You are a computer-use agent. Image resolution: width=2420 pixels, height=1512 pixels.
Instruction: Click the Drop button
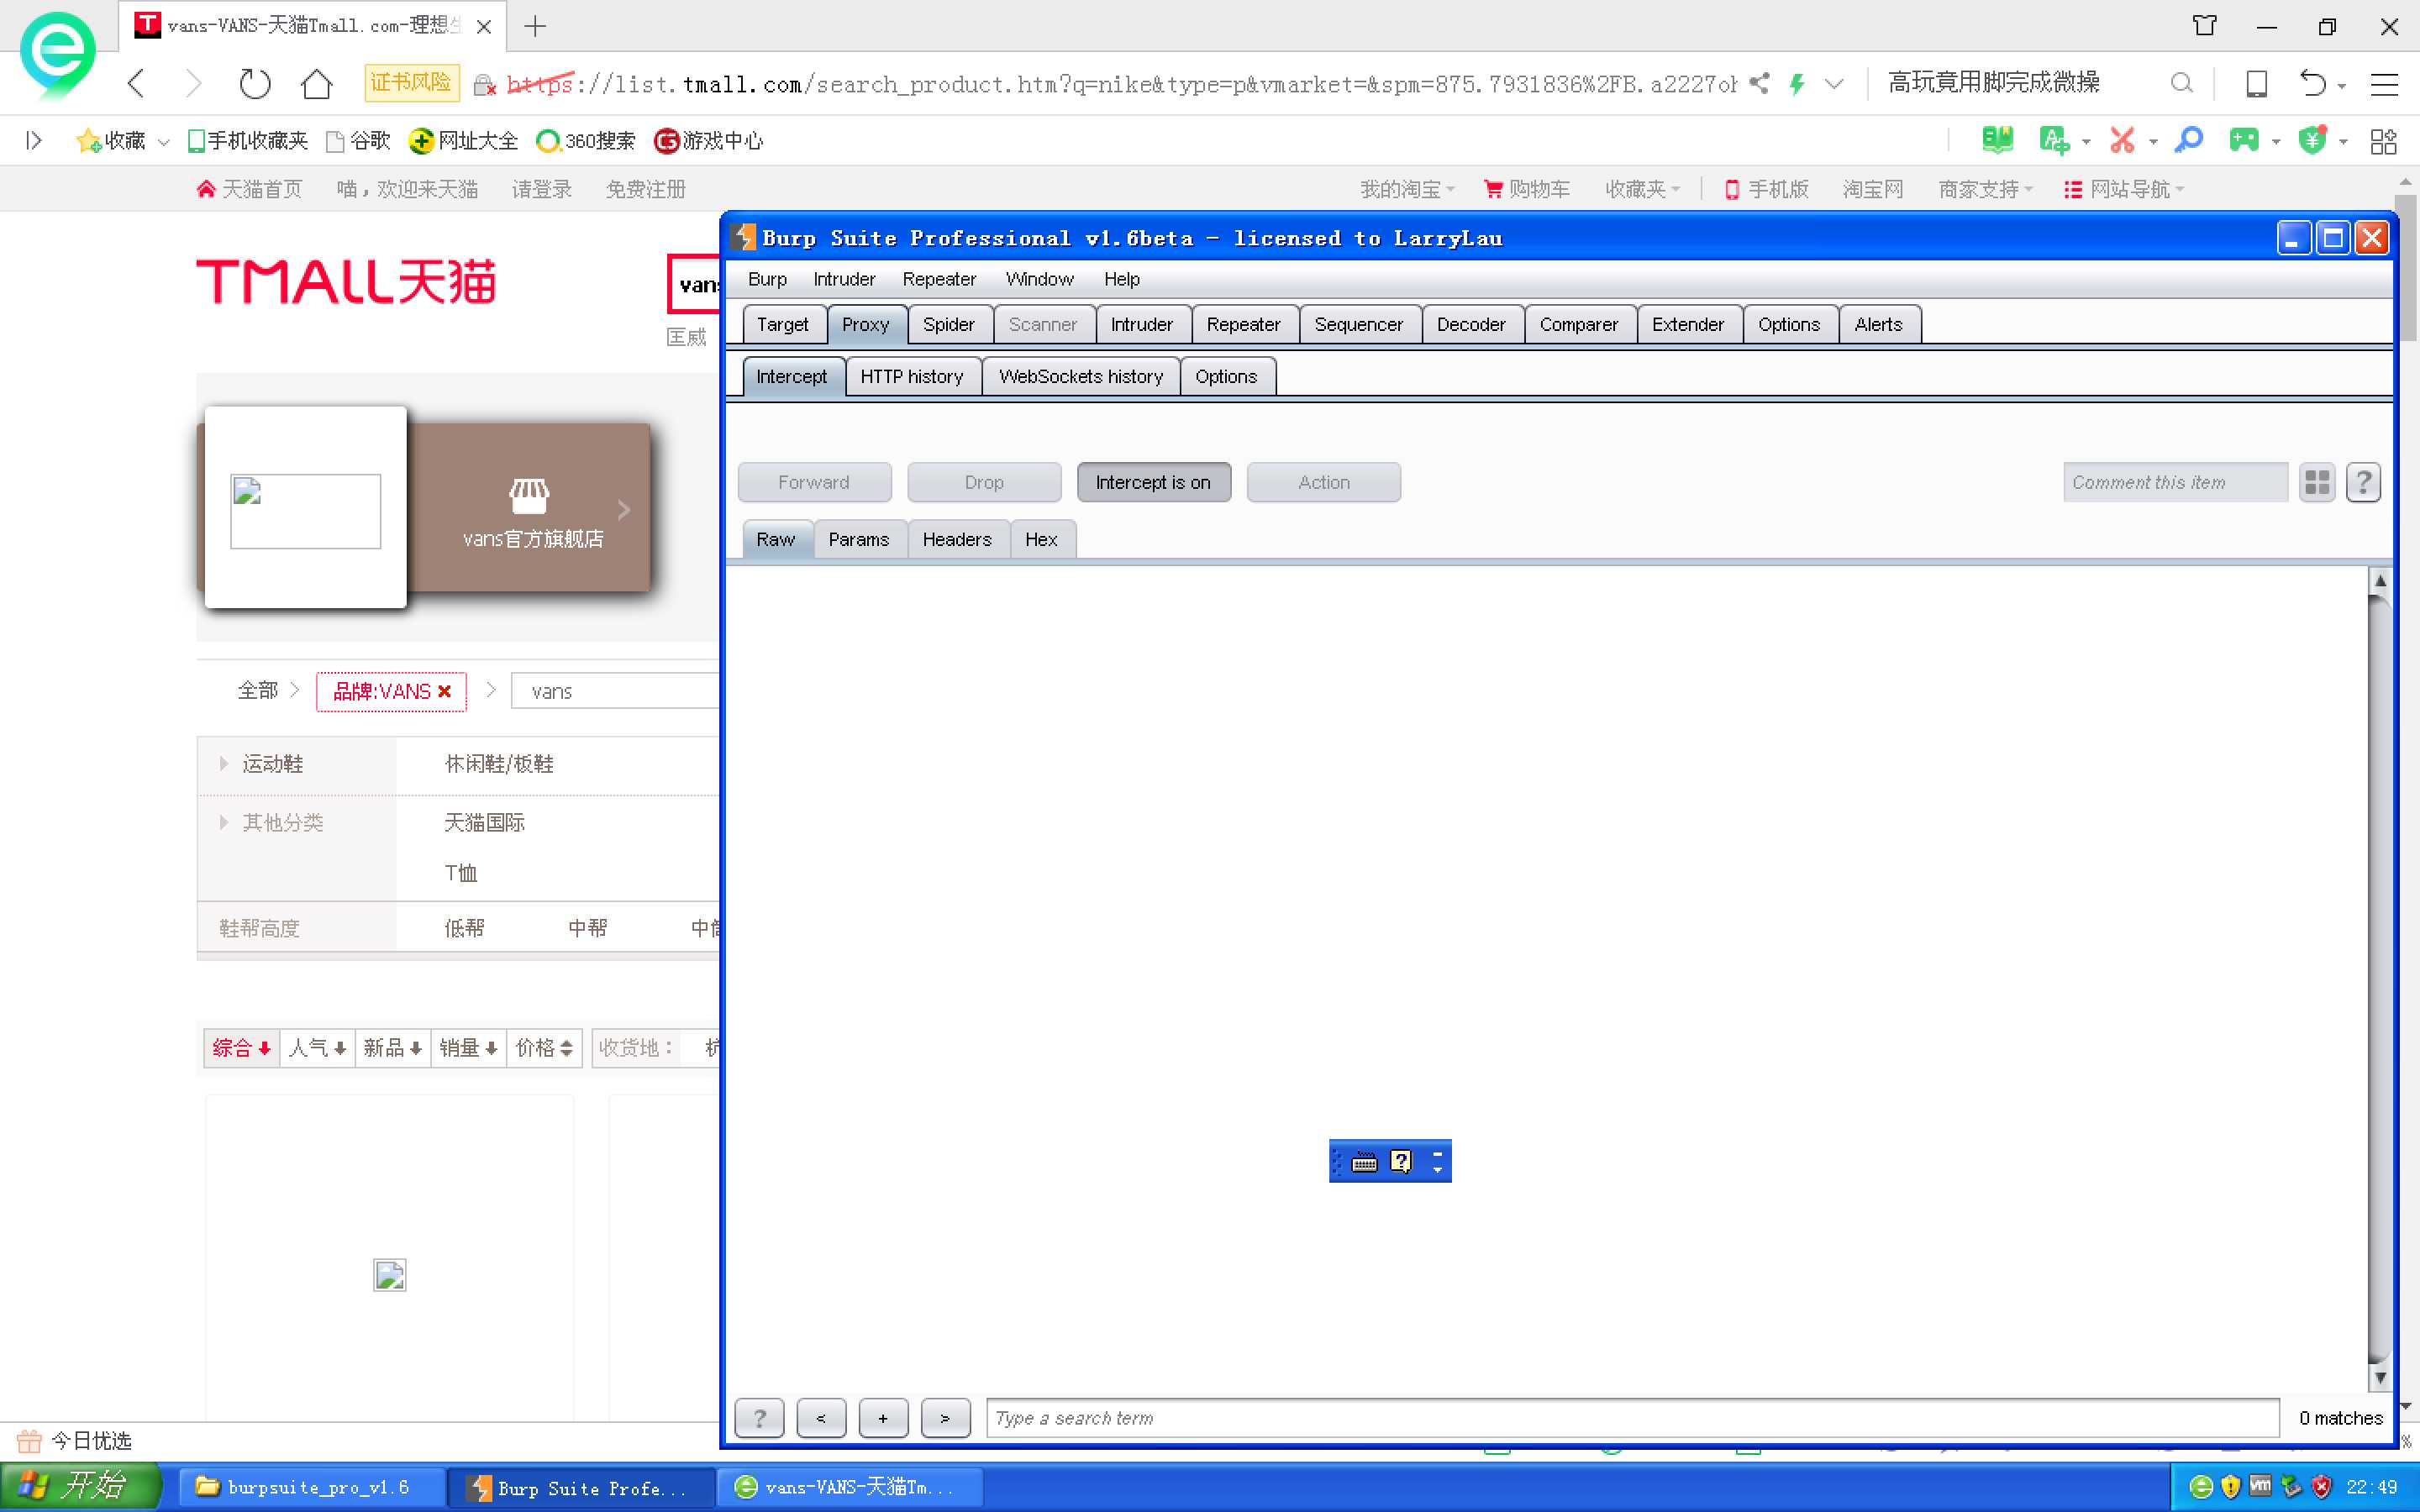coord(984,482)
